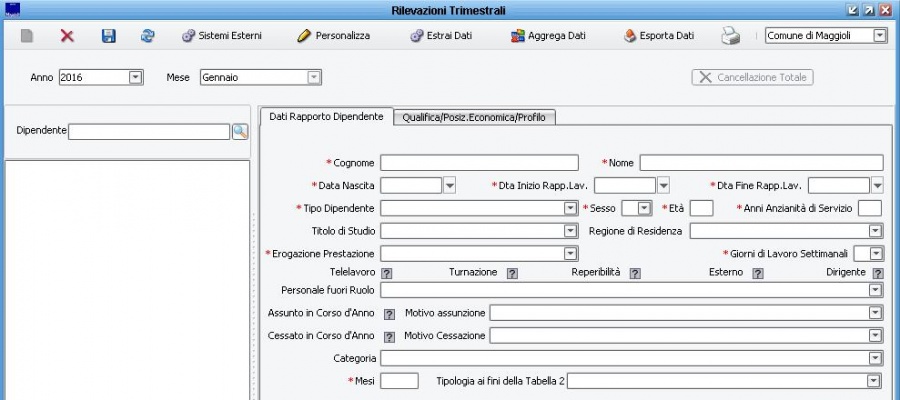Toggle the Reperibilità checkbox

[635, 274]
